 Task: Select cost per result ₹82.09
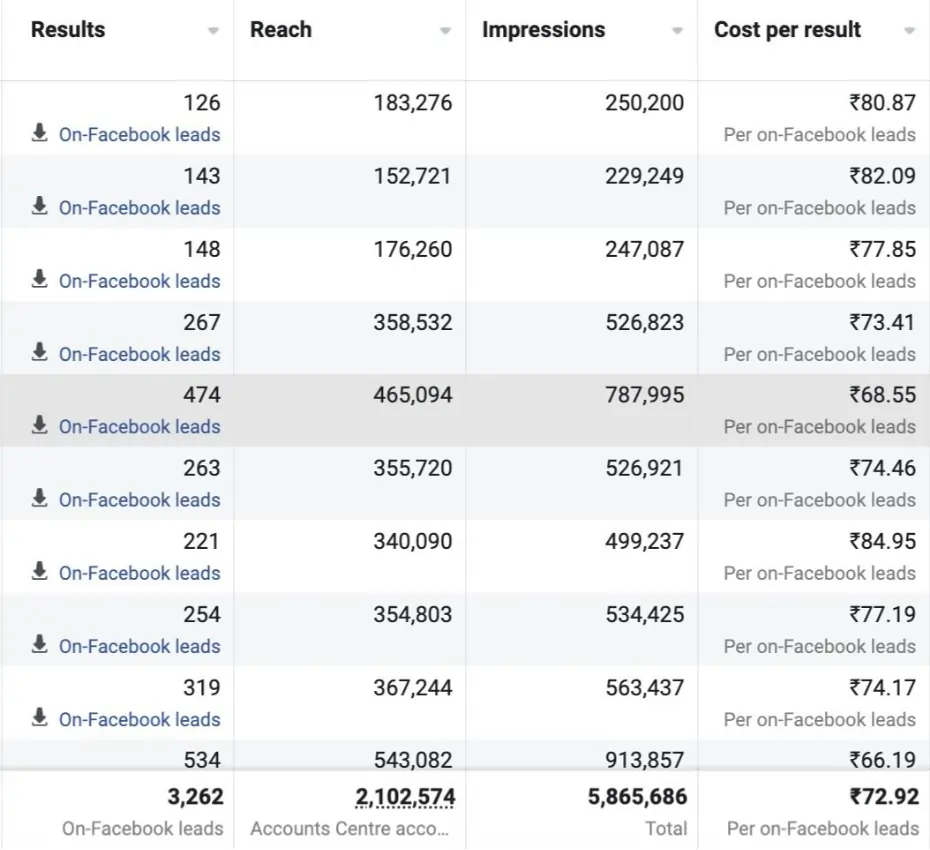tap(883, 176)
